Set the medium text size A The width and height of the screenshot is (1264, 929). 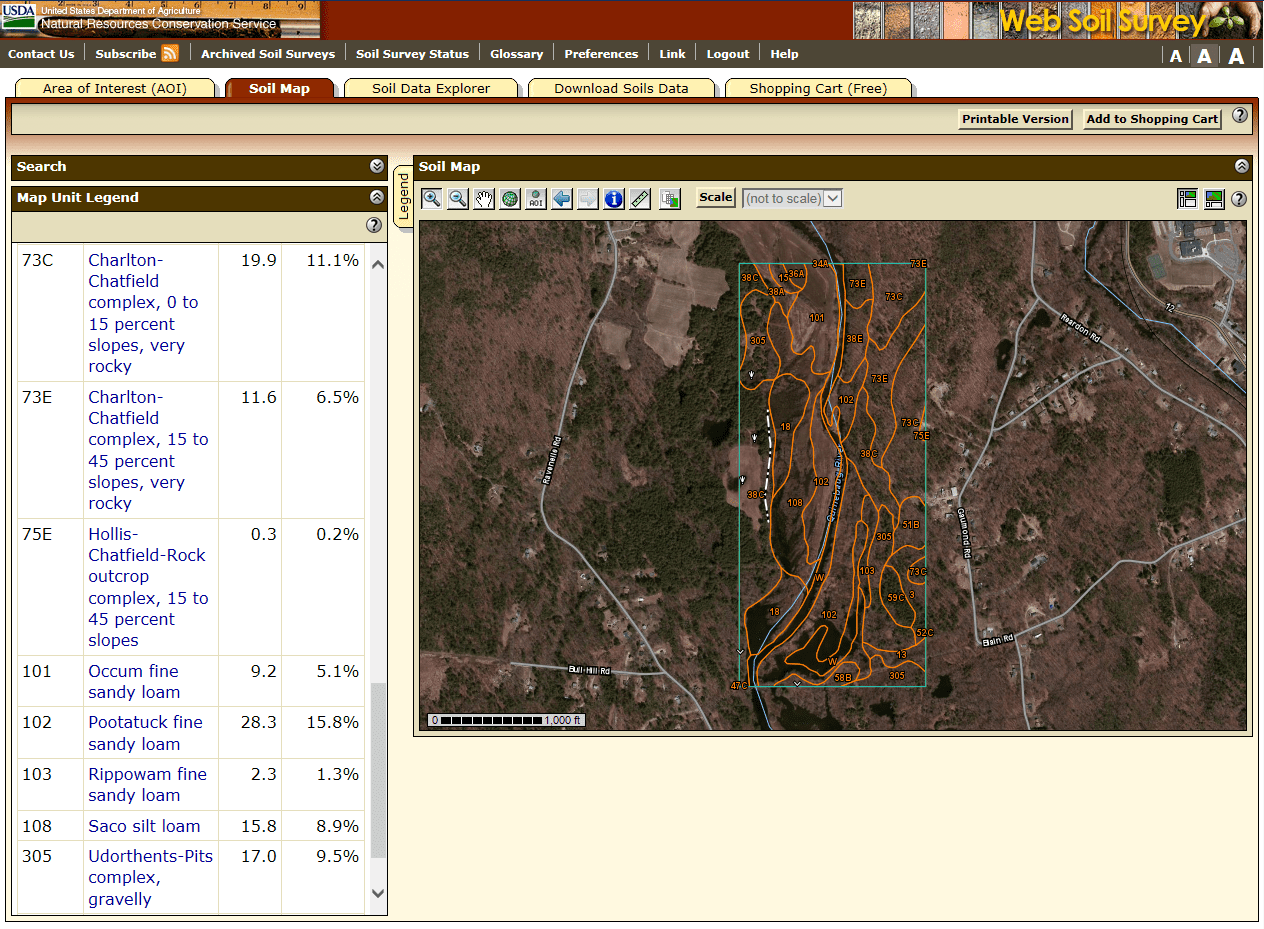click(x=1205, y=56)
